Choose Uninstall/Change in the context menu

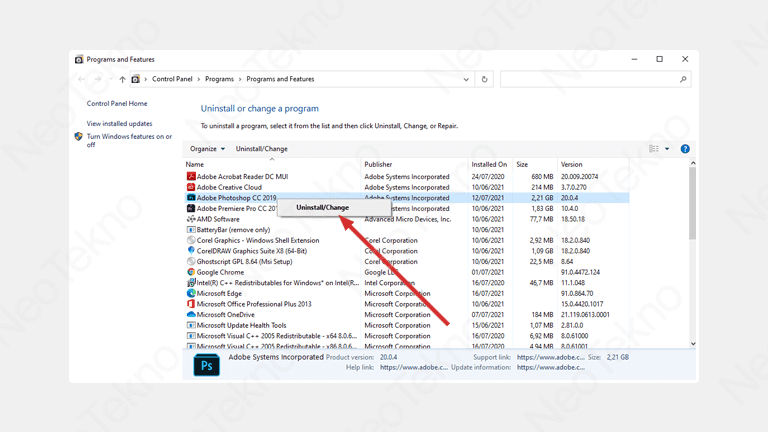click(x=323, y=208)
